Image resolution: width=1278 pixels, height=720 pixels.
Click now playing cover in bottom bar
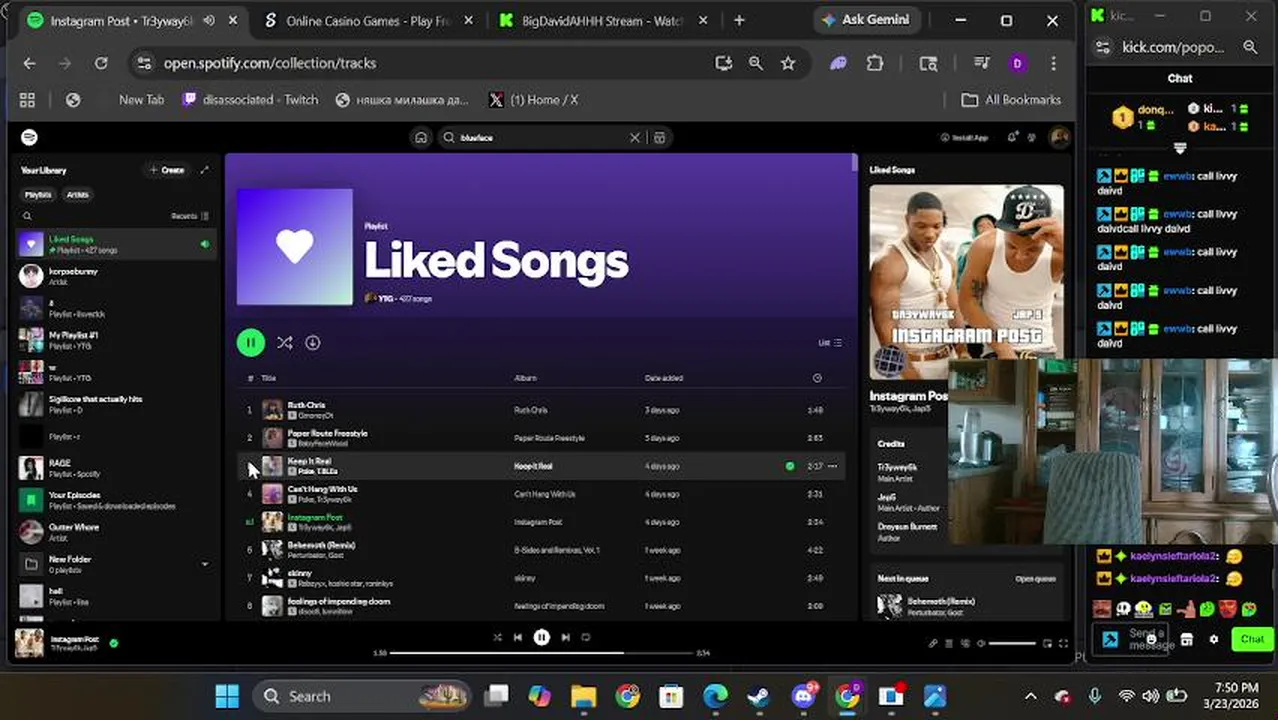[x=29, y=643]
